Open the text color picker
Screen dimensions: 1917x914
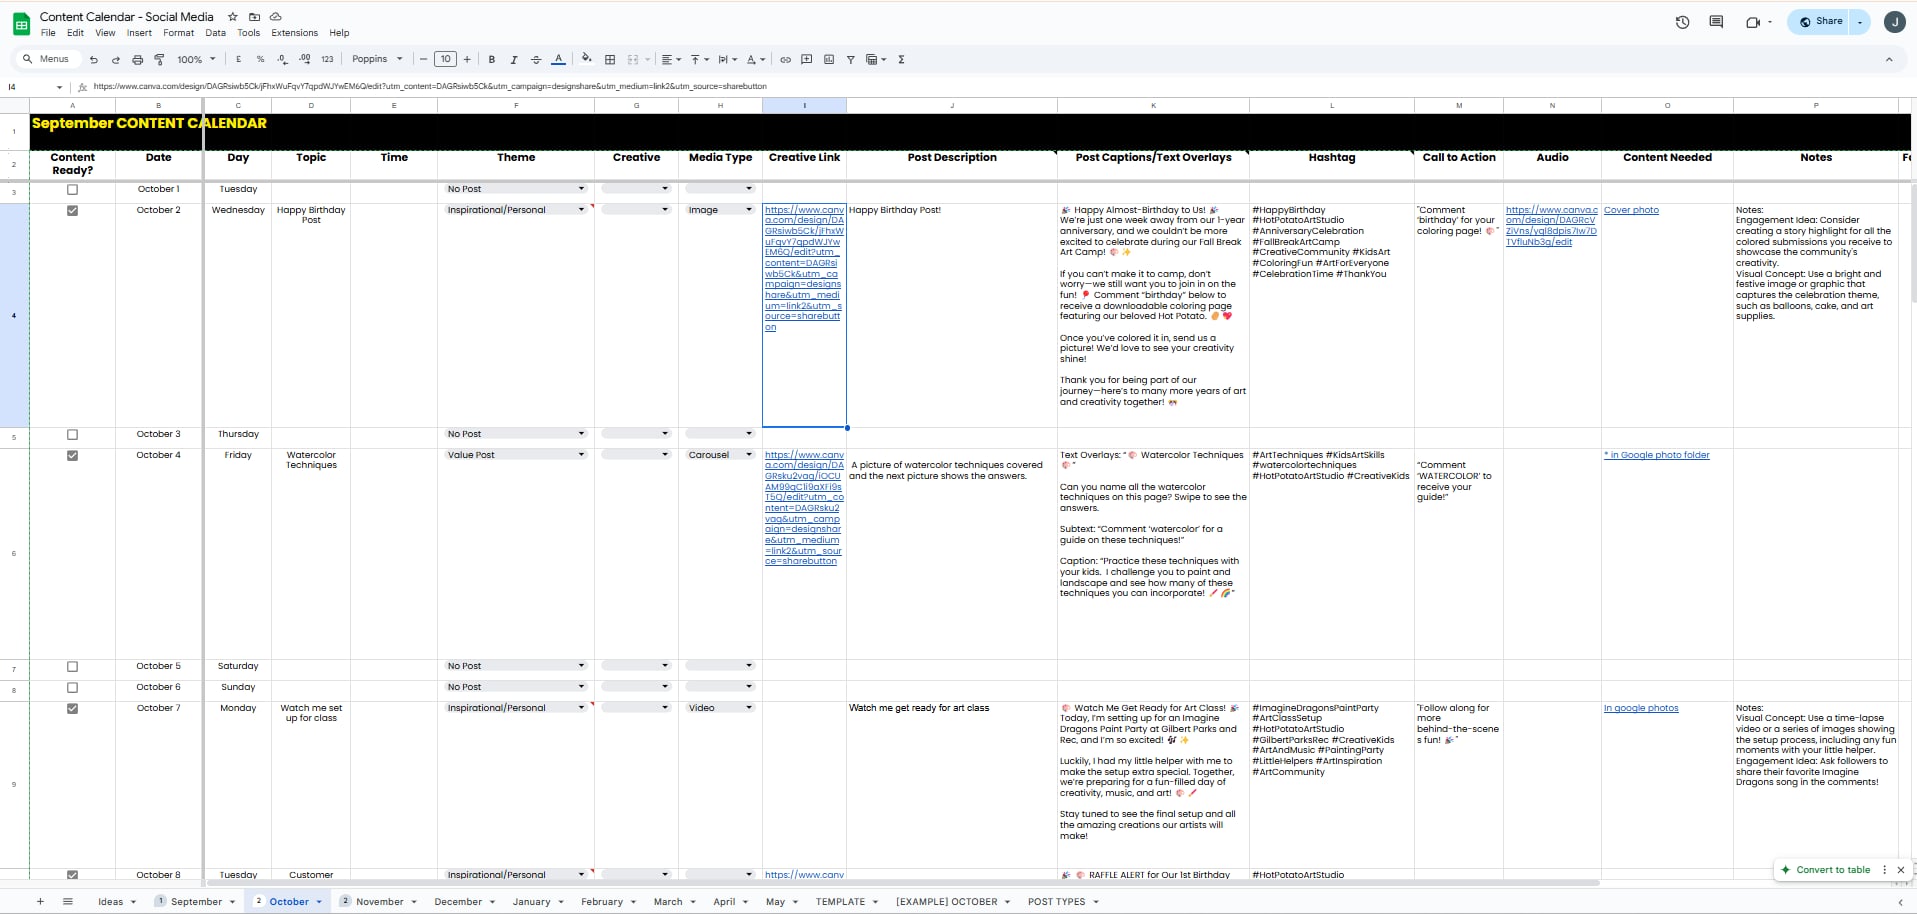pos(559,60)
